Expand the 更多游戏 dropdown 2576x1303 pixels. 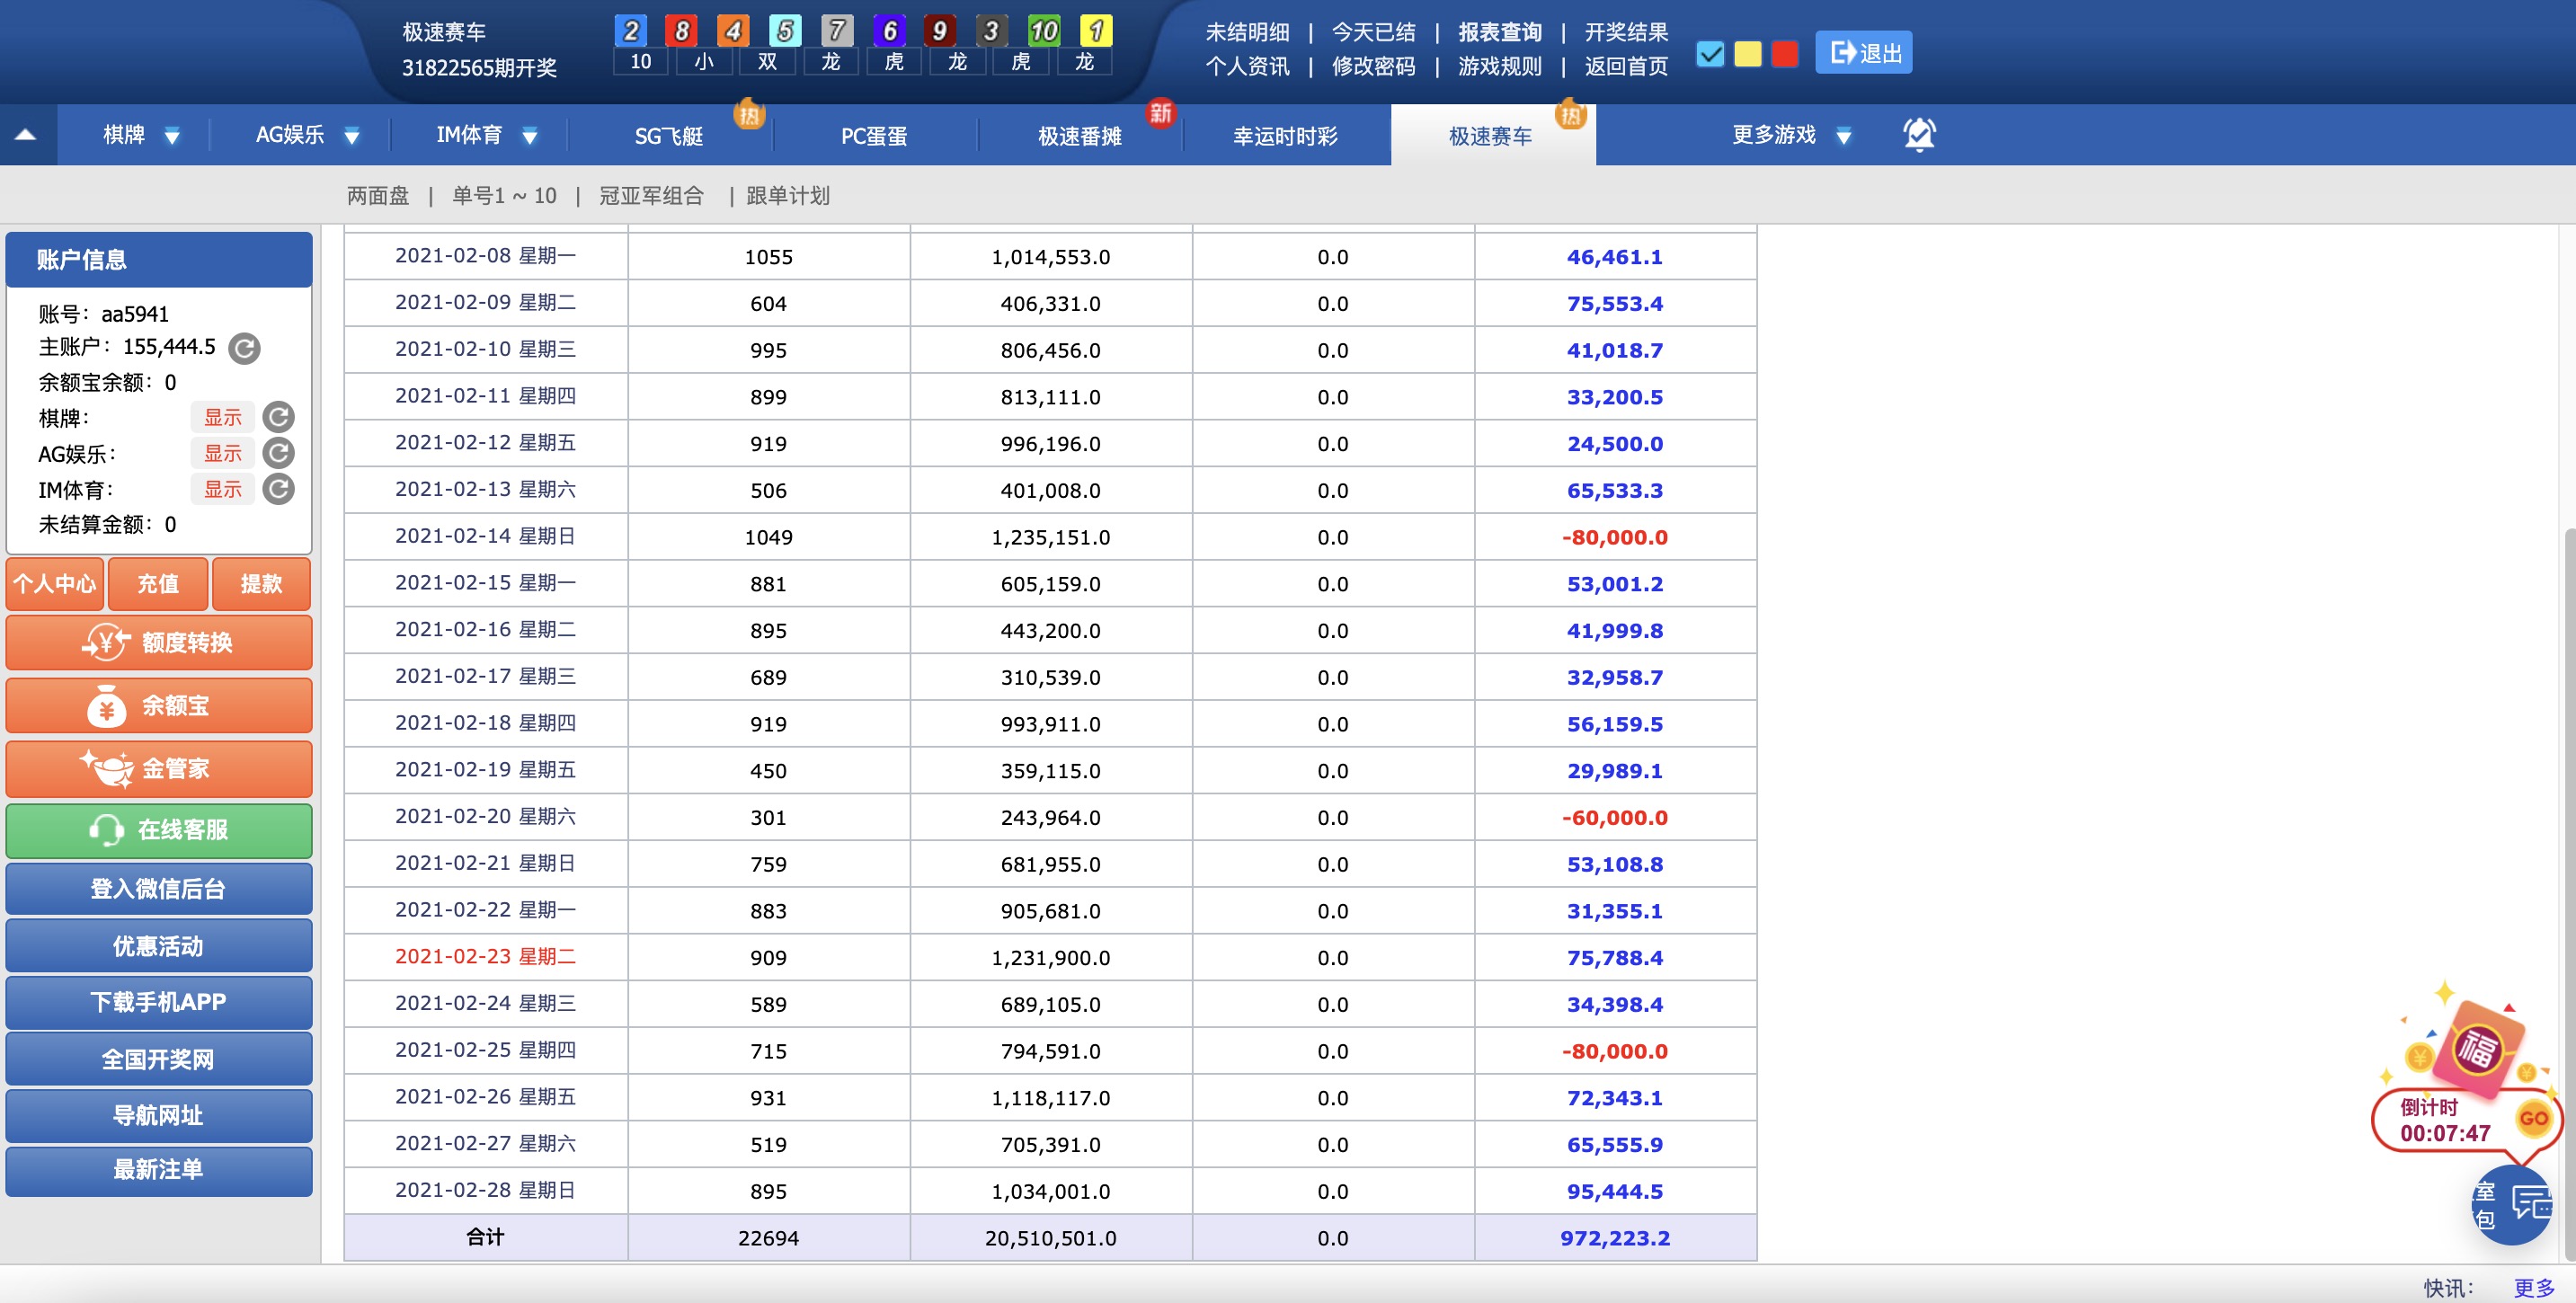[1844, 136]
